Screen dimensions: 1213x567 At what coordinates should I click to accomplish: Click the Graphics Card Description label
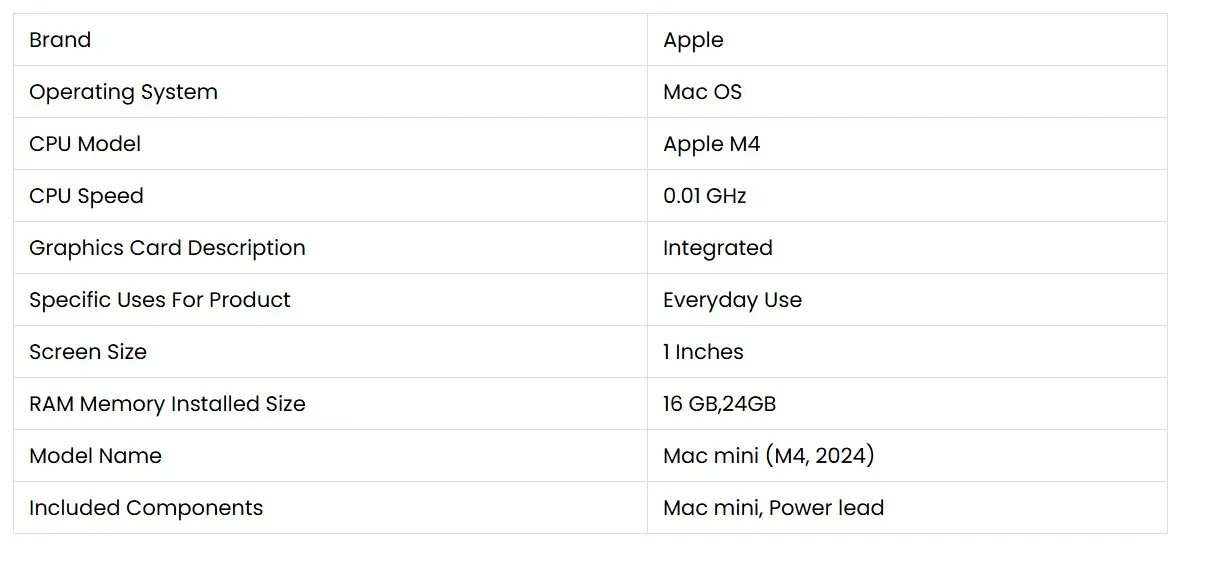(x=167, y=248)
